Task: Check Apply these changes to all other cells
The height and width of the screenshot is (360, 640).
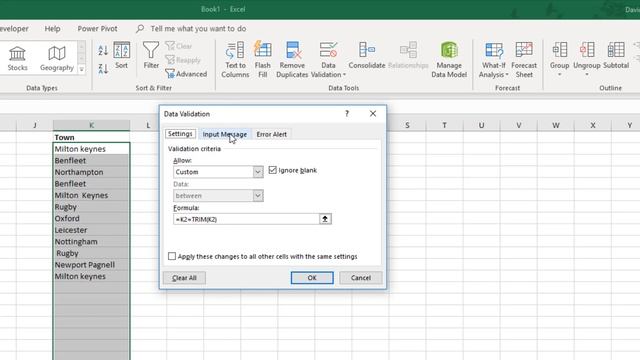Action: coord(172,256)
